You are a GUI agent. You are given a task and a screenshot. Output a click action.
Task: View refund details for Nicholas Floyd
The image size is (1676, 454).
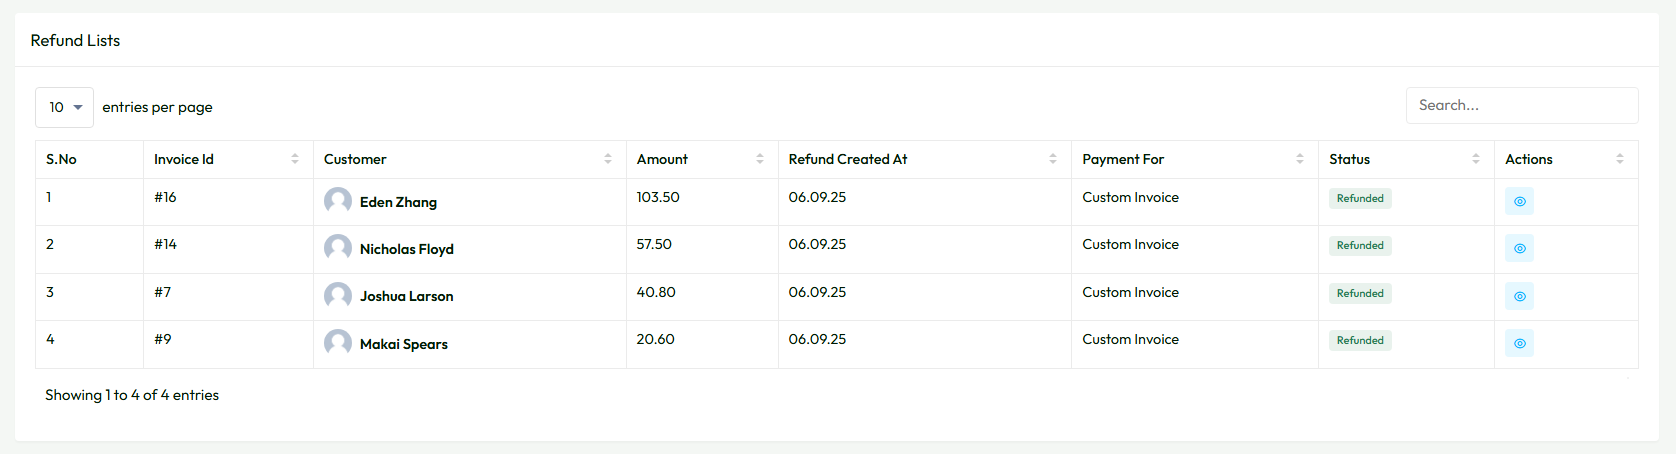pyautogui.click(x=1519, y=248)
